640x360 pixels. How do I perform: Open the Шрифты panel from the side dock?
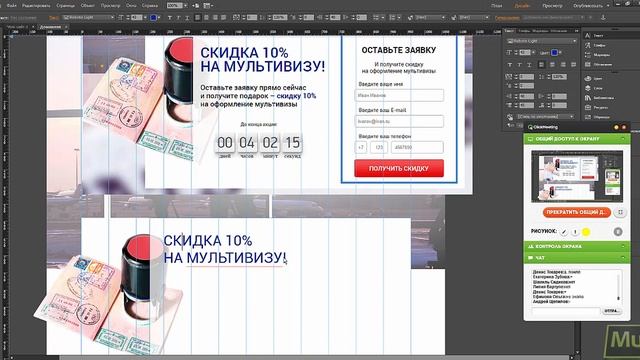pos(596,45)
